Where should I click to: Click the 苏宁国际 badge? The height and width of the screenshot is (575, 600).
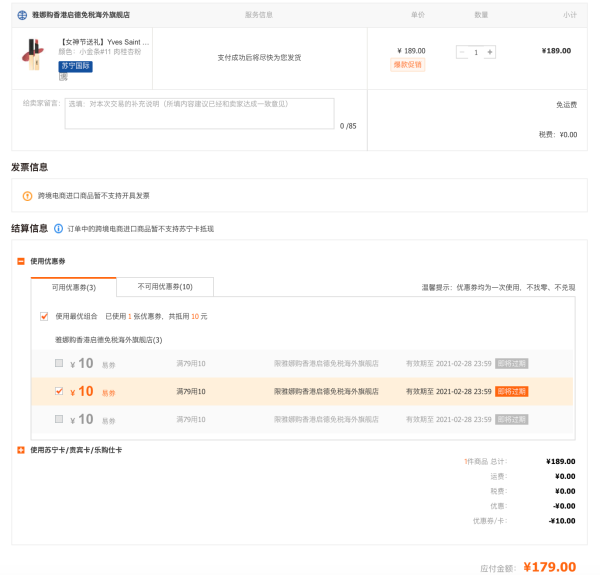pos(75,66)
